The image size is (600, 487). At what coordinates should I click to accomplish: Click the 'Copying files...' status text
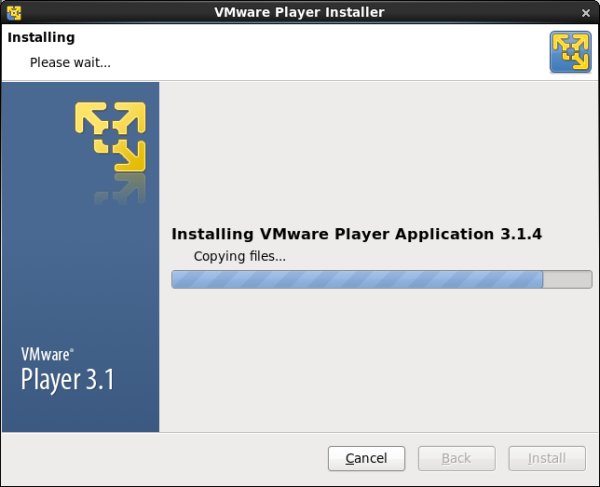pyautogui.click(x=240, y=256)
